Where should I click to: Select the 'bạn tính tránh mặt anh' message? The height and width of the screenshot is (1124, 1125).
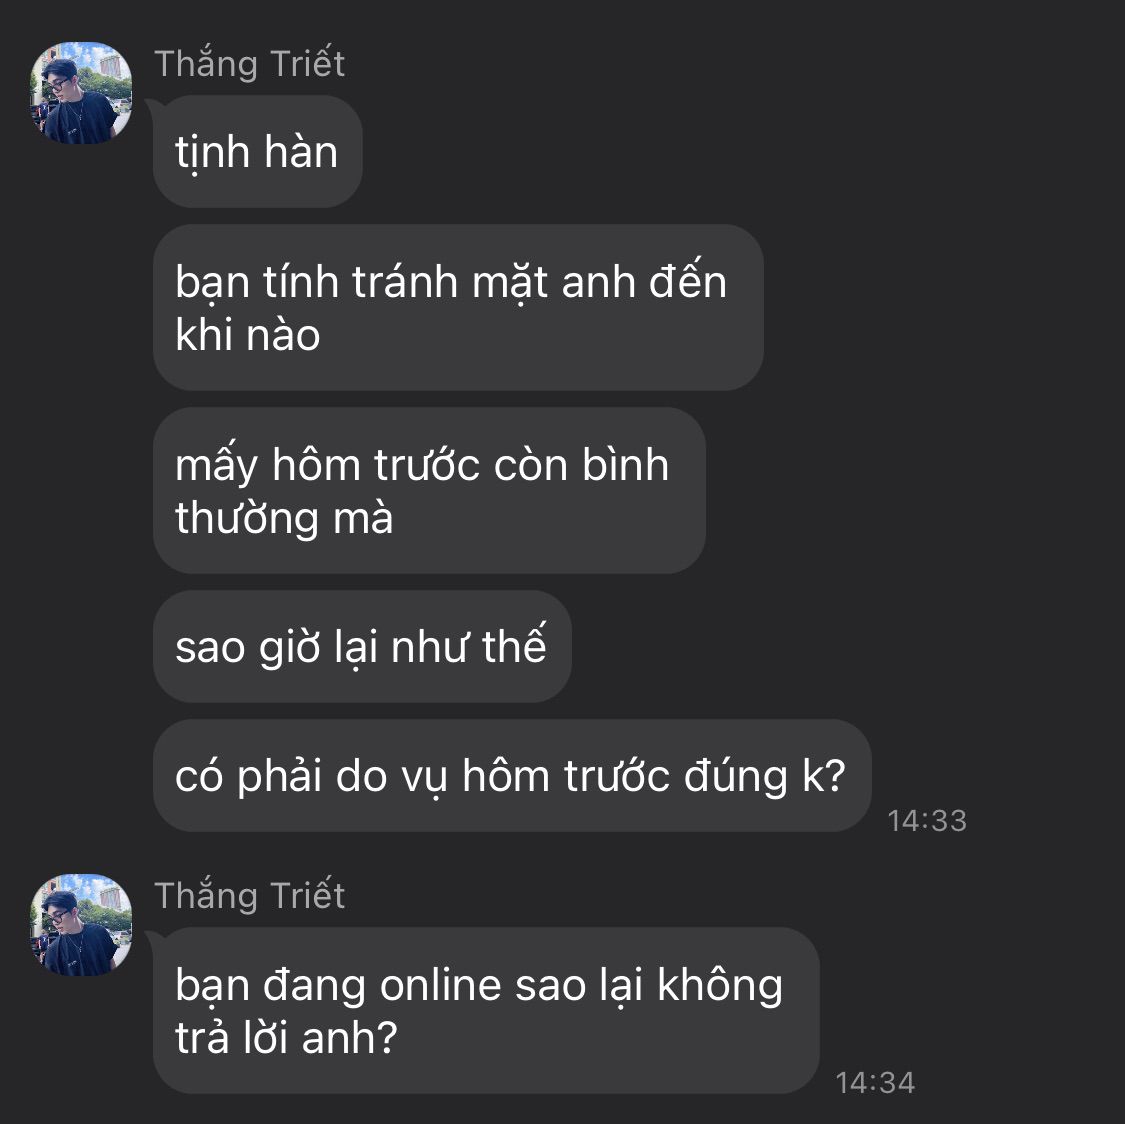458,308
